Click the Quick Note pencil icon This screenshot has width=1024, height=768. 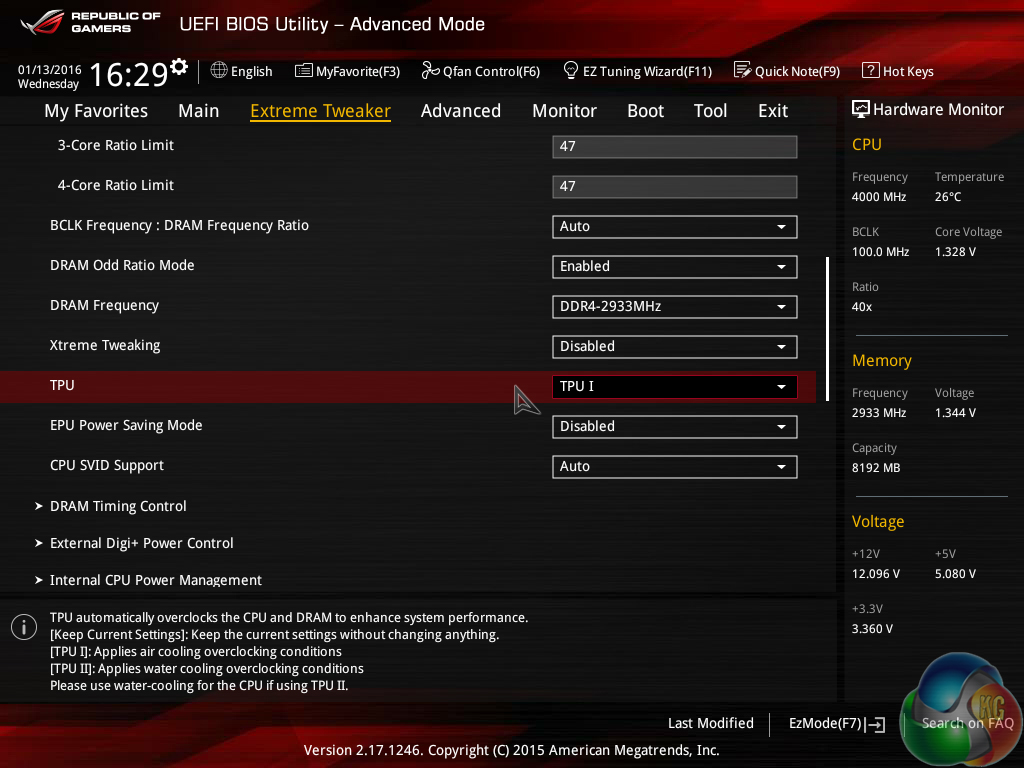tap(743, 70)
